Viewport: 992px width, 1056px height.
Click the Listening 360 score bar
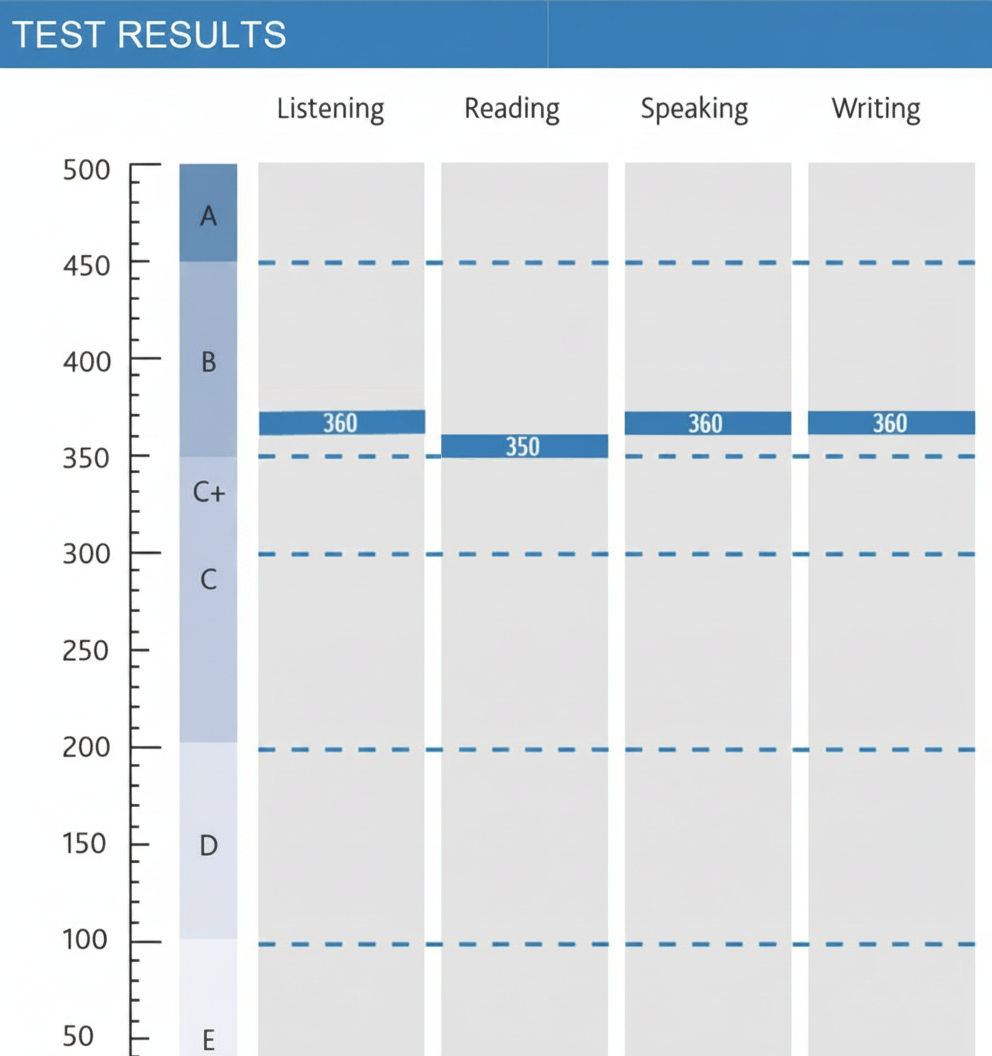coord(341,423)
